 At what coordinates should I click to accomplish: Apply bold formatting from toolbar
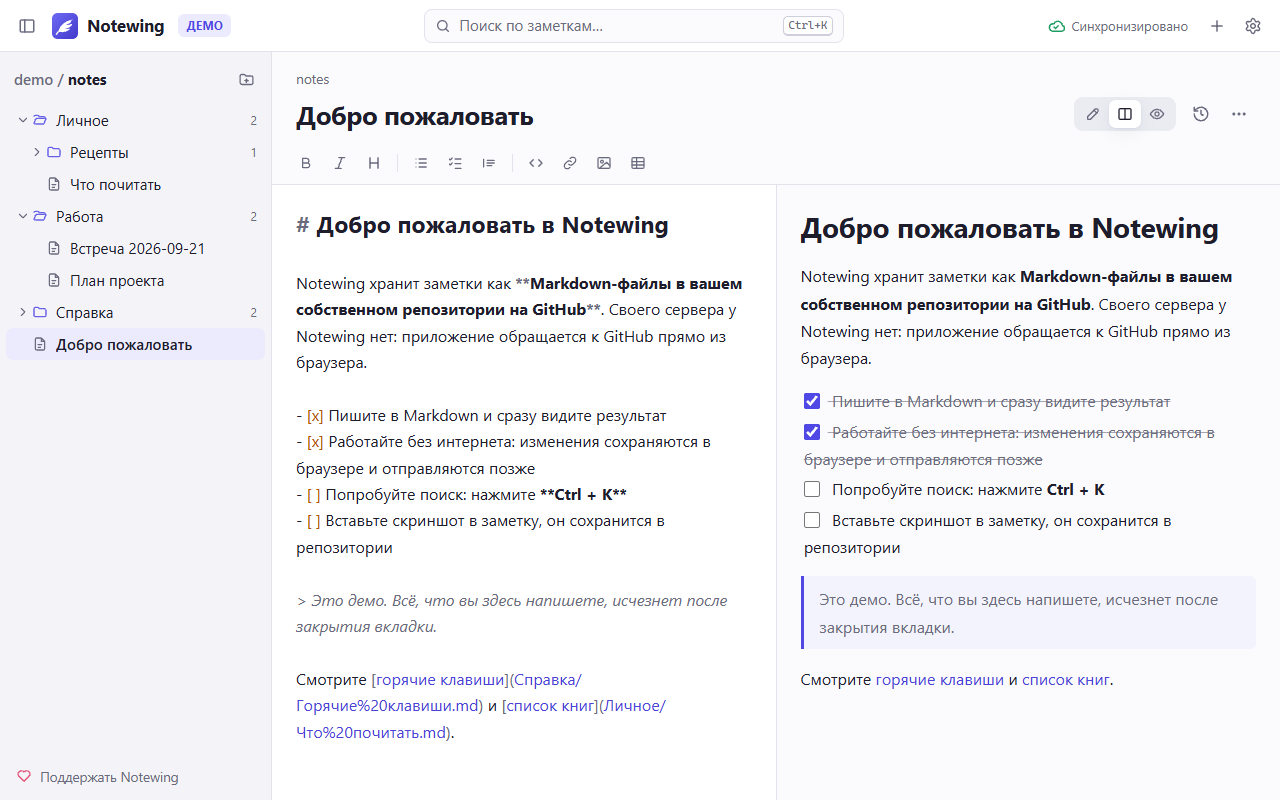point(306,163)
